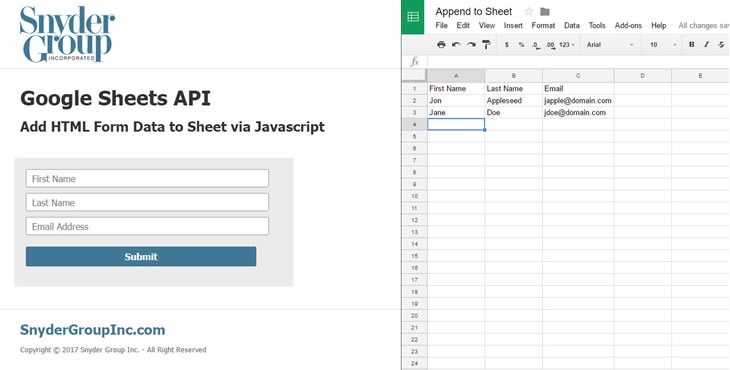
Task: Open the Data menu
Action: 572,26
